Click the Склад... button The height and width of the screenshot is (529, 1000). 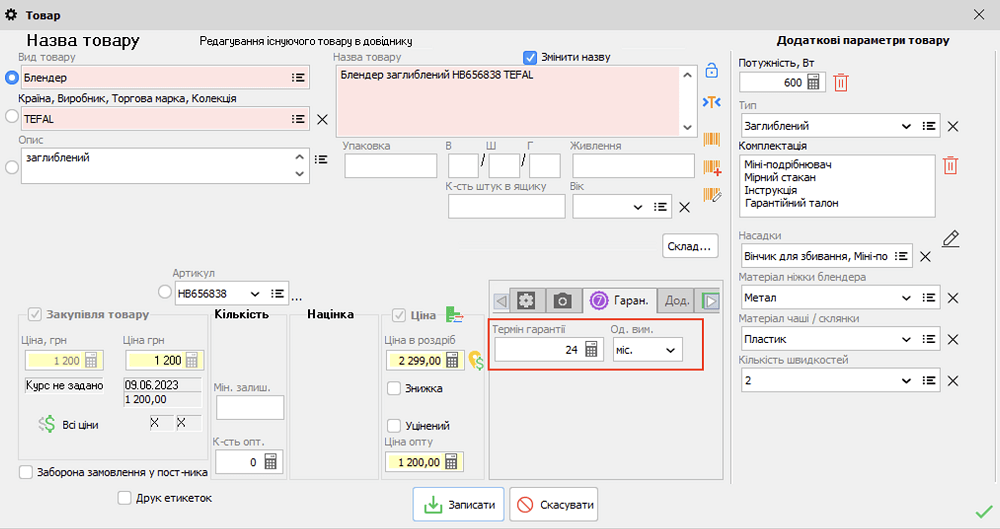coord(690,245)
